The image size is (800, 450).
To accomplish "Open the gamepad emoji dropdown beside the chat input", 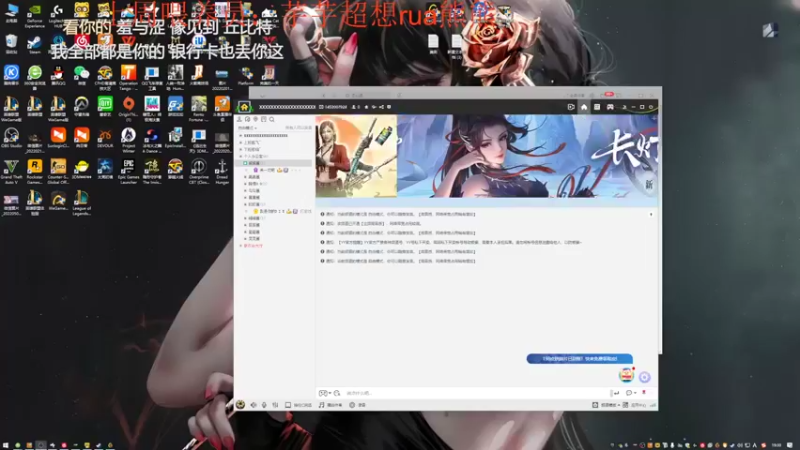I will tap(324, 393).
